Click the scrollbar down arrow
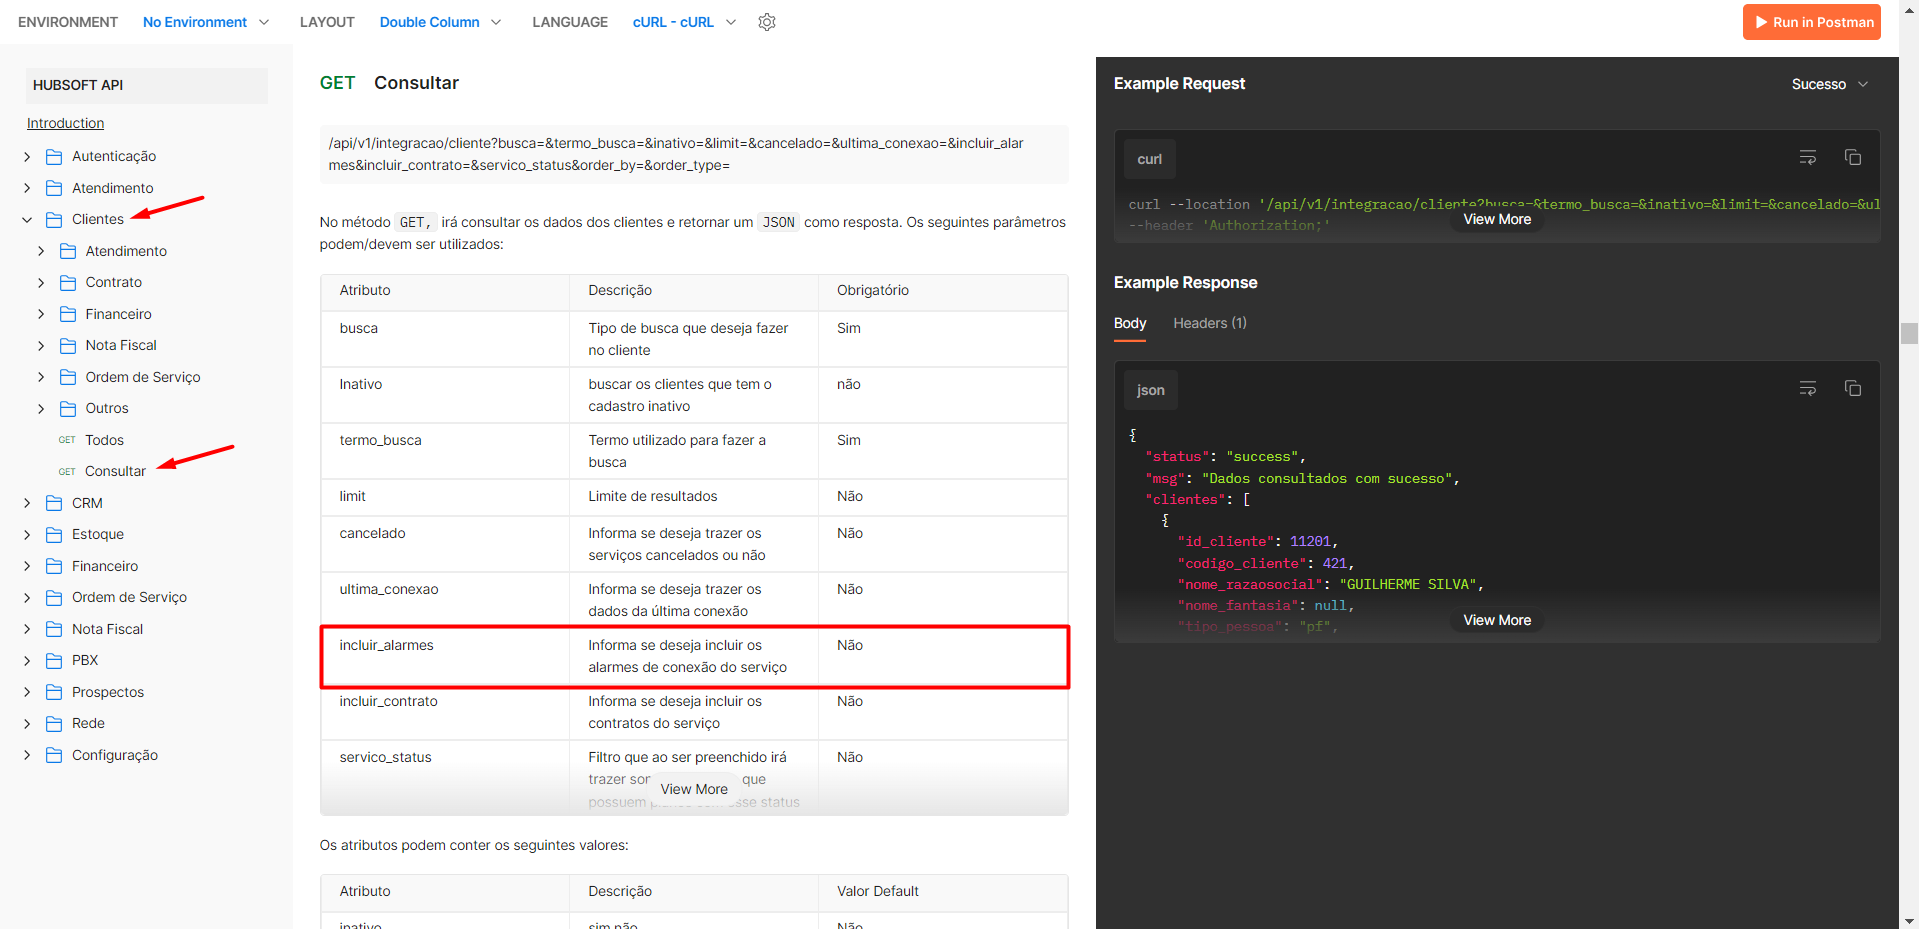The height and width of the screenshot is (929, 1919). (1909, 921)
